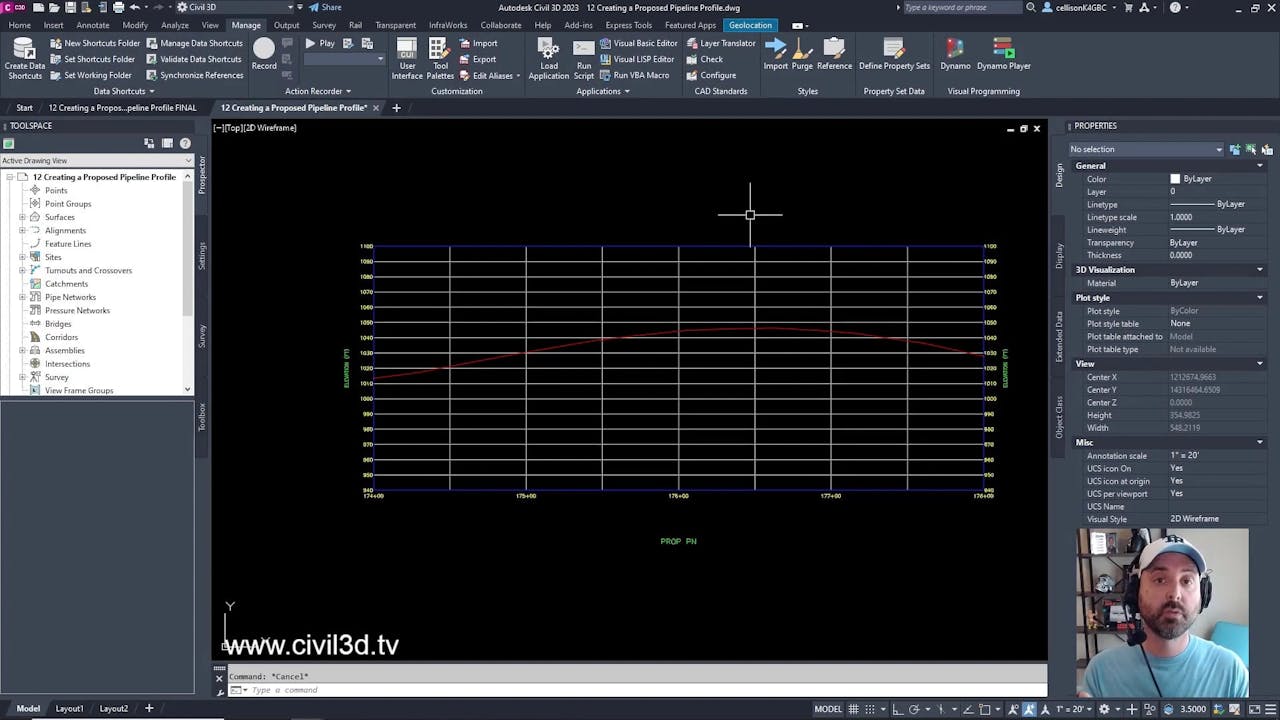Open the Geolocation ribbon tab
Screen dimensions: 1280x720
coord(750,25)
